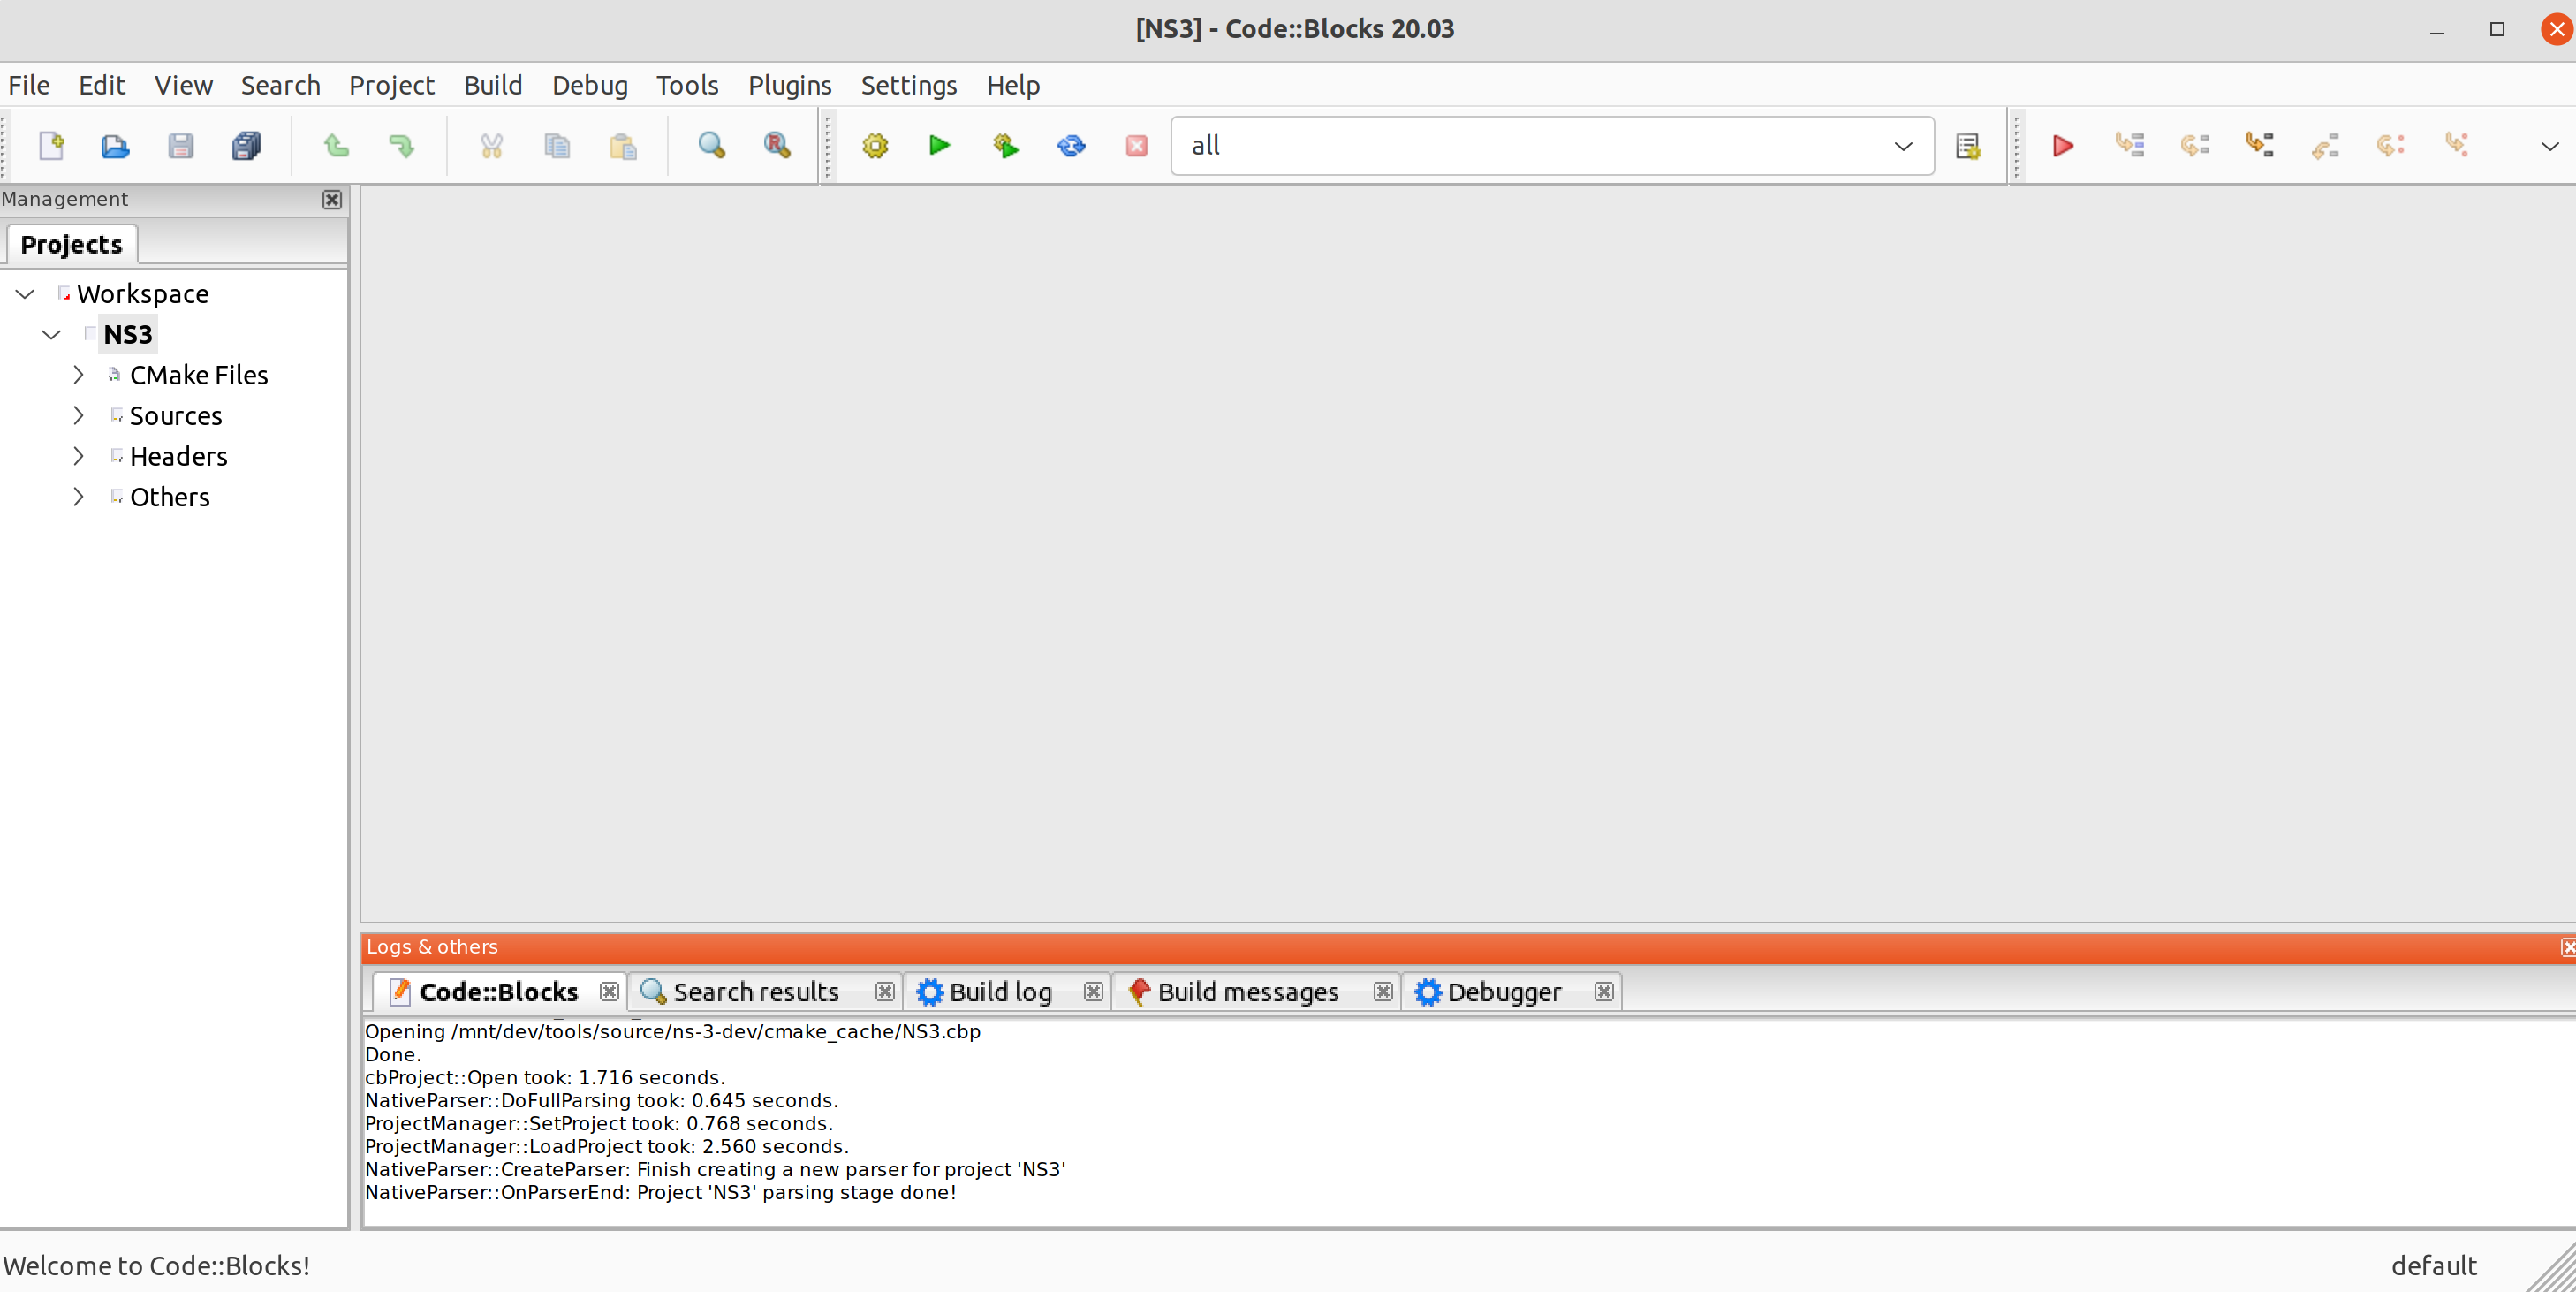Click the Build and run icon

(1005, 146)
